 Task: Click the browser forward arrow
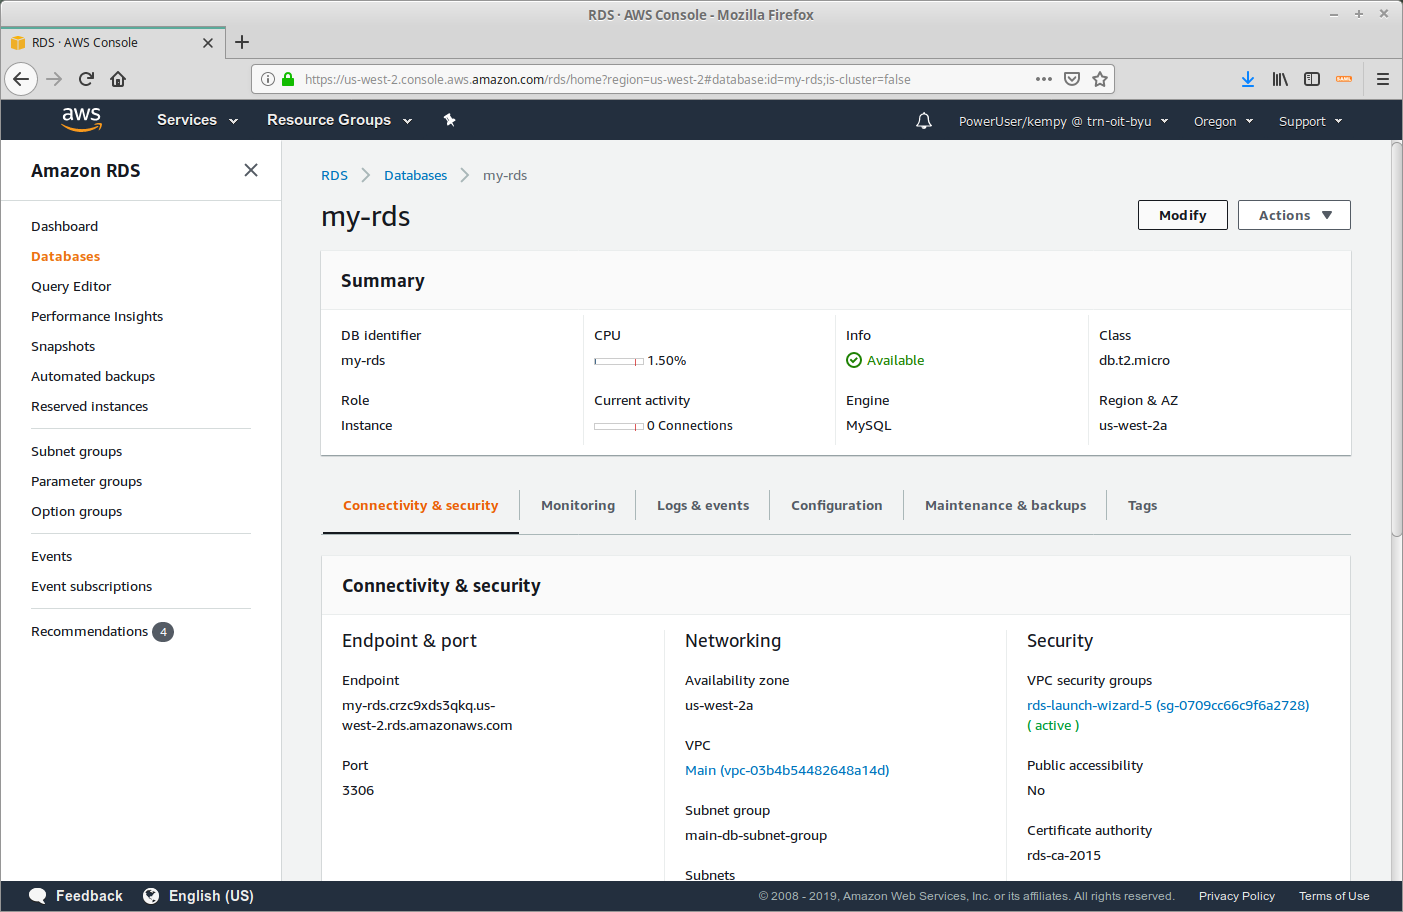(x=54, y=79)
